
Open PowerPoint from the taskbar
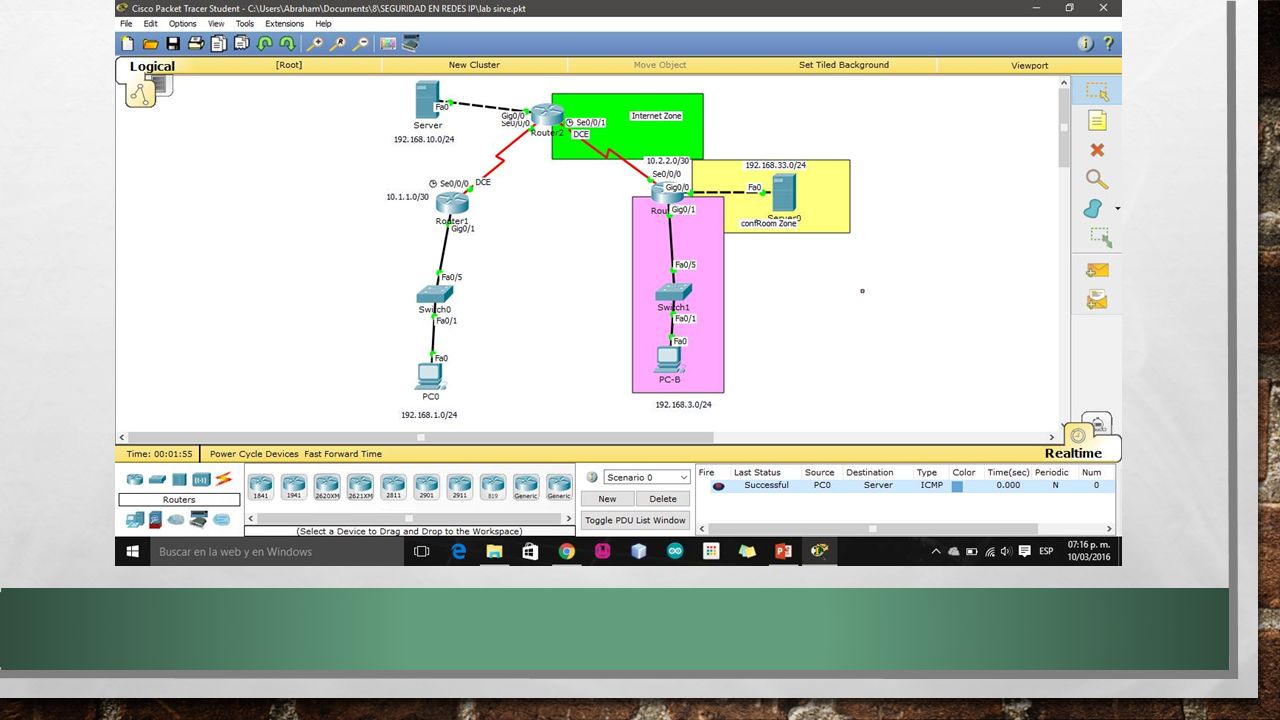pyautogui.click(x=783, y=552)
